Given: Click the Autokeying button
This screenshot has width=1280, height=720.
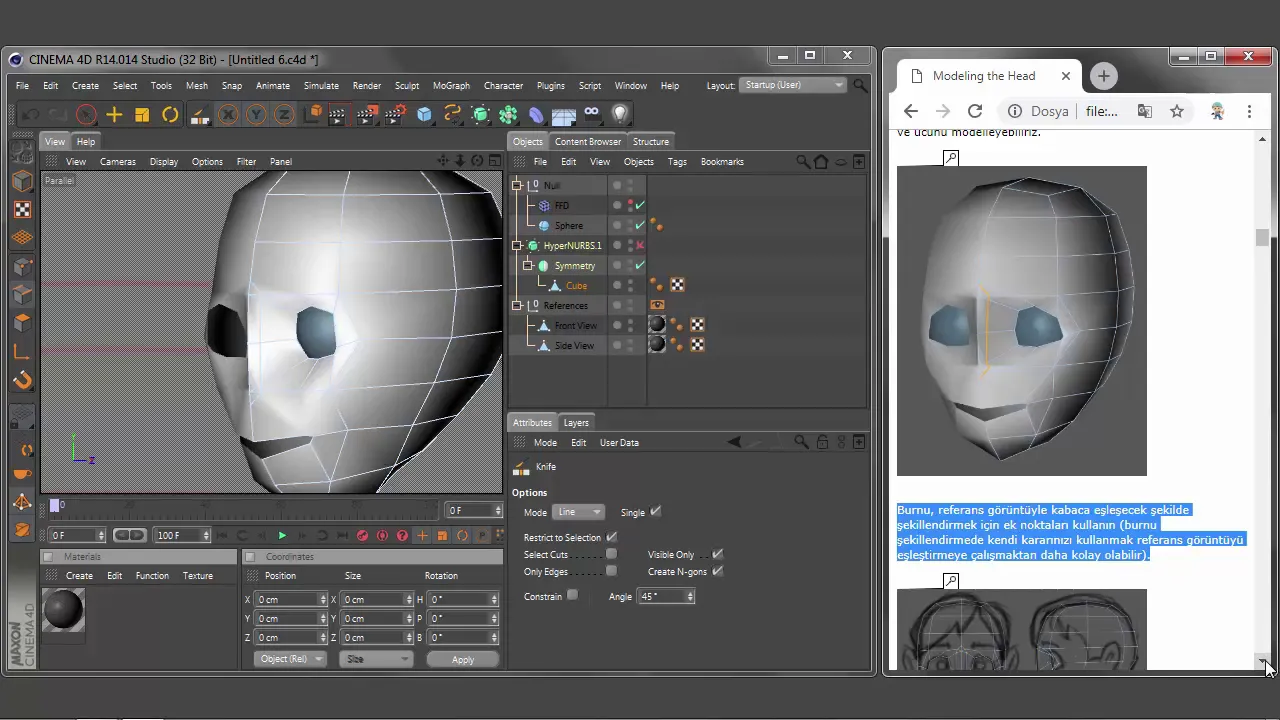Looking at the screenshot, I should pyautogui.click(x=383, y=536).
